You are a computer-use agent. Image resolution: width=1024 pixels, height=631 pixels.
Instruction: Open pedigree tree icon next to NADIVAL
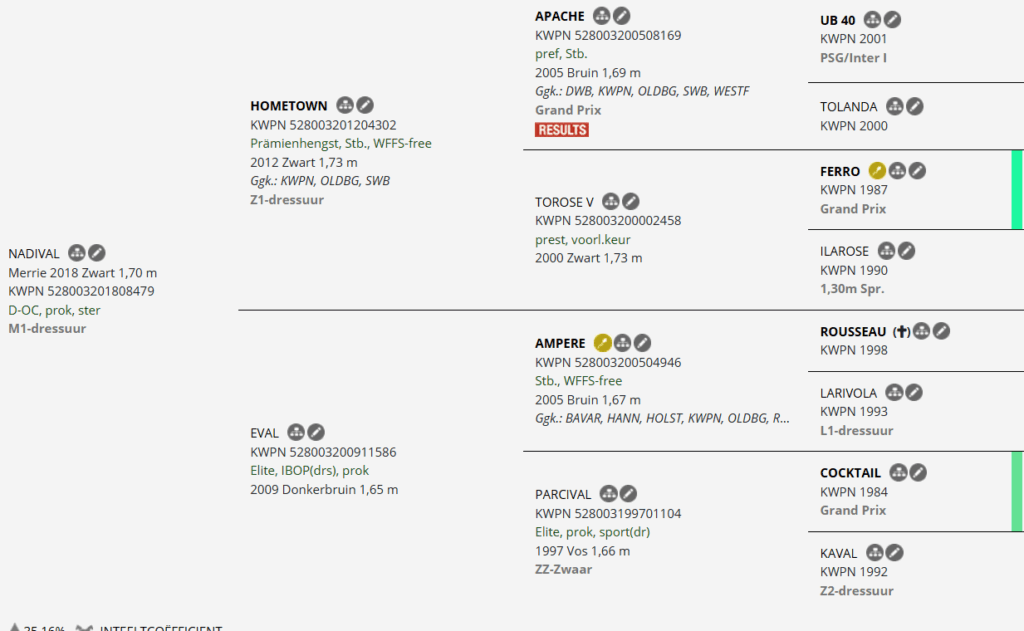77,253
